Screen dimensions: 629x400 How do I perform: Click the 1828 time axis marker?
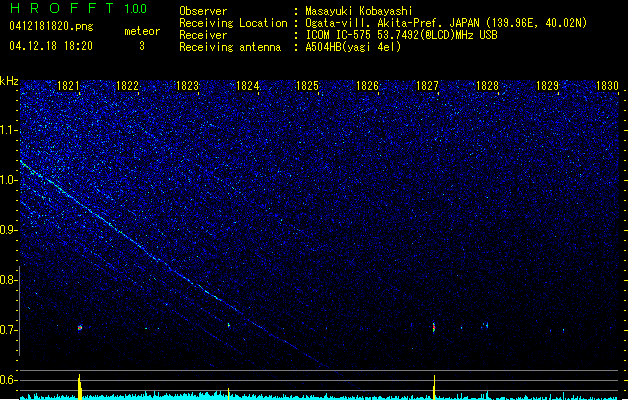487,86
